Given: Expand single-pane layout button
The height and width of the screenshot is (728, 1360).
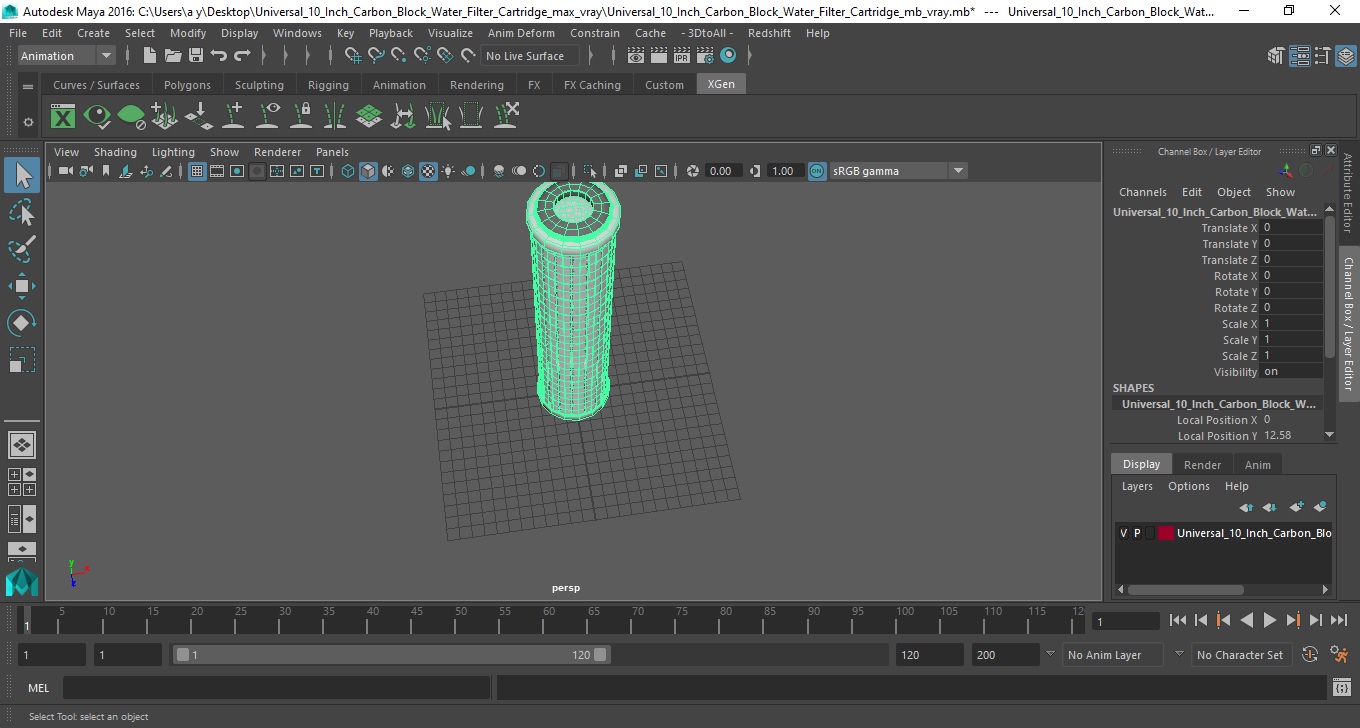Looking at the screenshot, I should [x=22, y=445].
